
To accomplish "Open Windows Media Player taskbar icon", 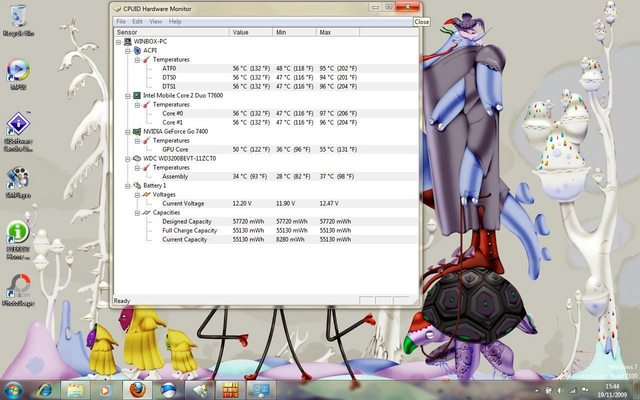I will [x=105, y=390].
